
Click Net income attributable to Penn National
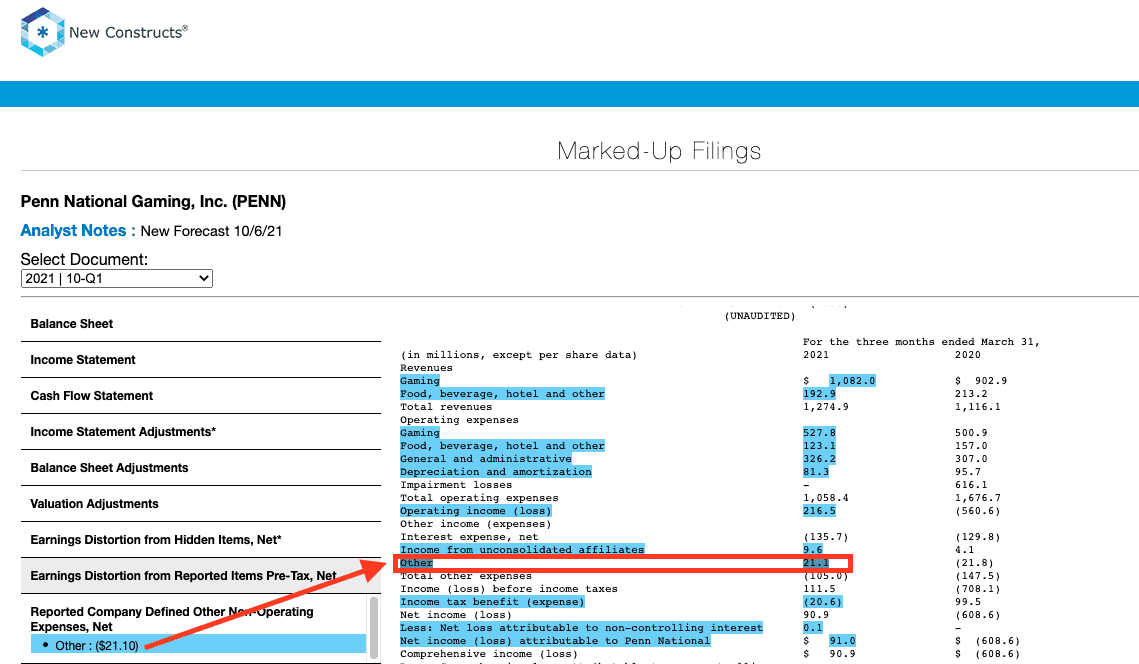click(555, 641)
